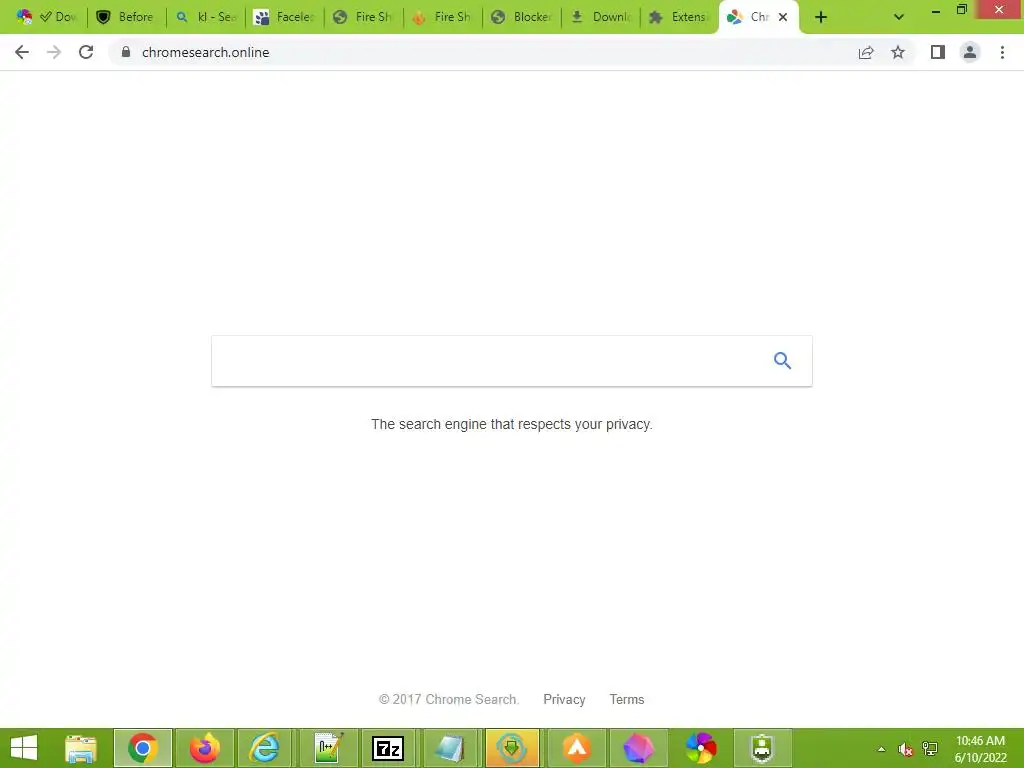Open the browser side panel
Screen dimensions: 1024x768
pos(938,52)
